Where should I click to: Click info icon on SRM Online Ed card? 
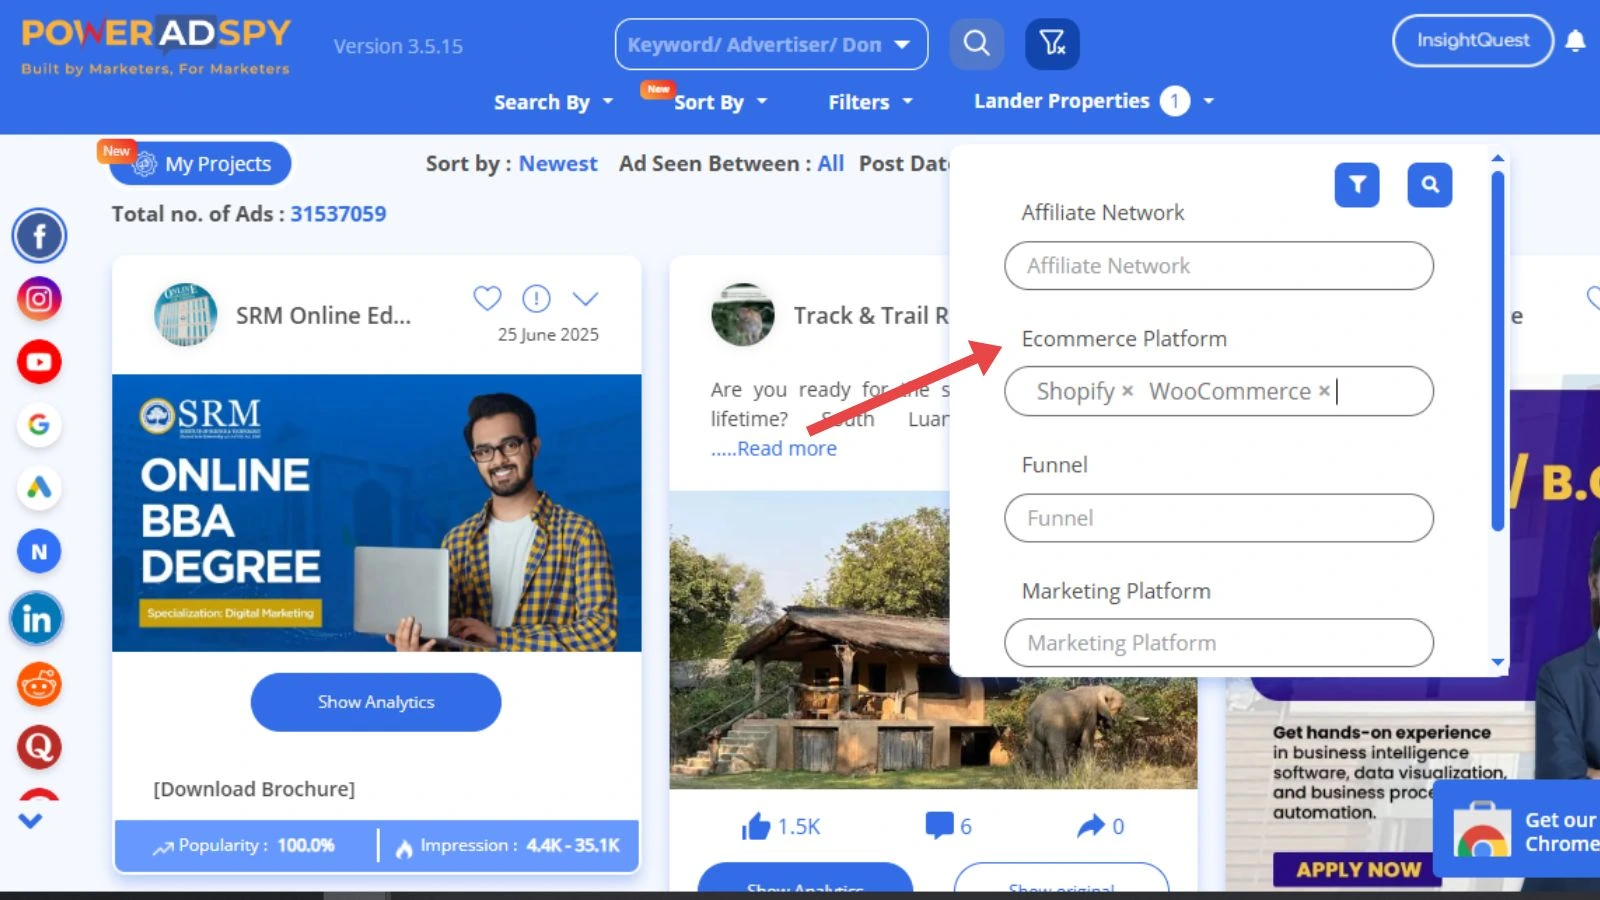(536, 298)
